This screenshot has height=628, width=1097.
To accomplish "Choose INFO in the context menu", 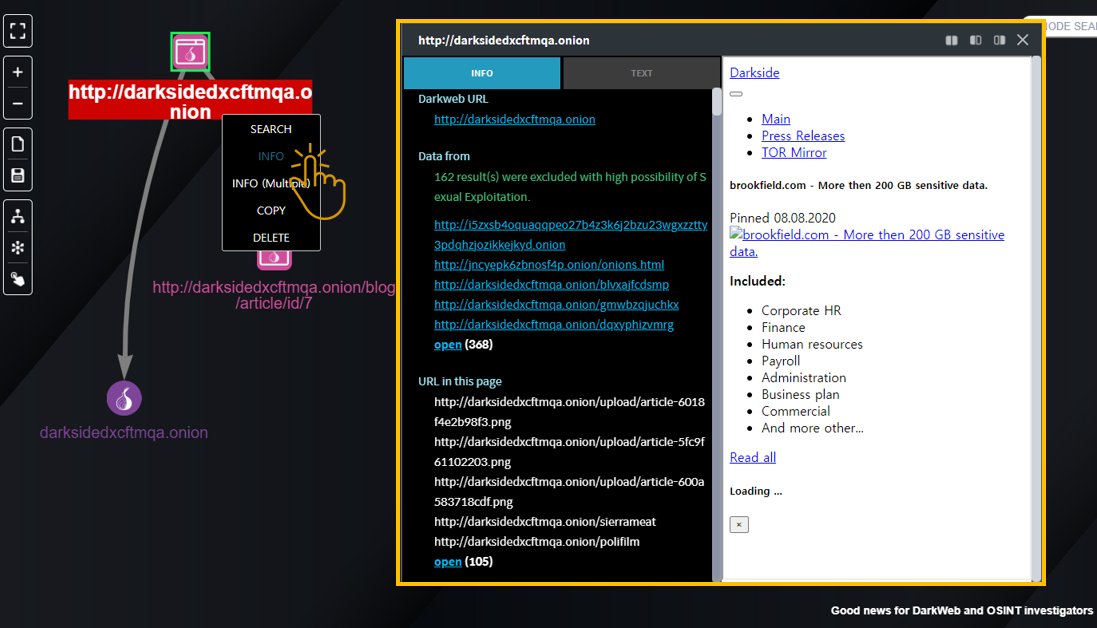I will 271,156.
